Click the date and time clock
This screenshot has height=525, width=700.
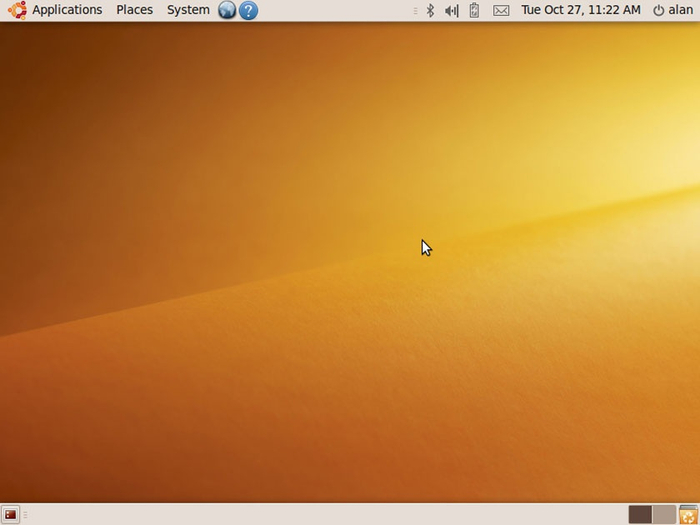tap(581, 10)
